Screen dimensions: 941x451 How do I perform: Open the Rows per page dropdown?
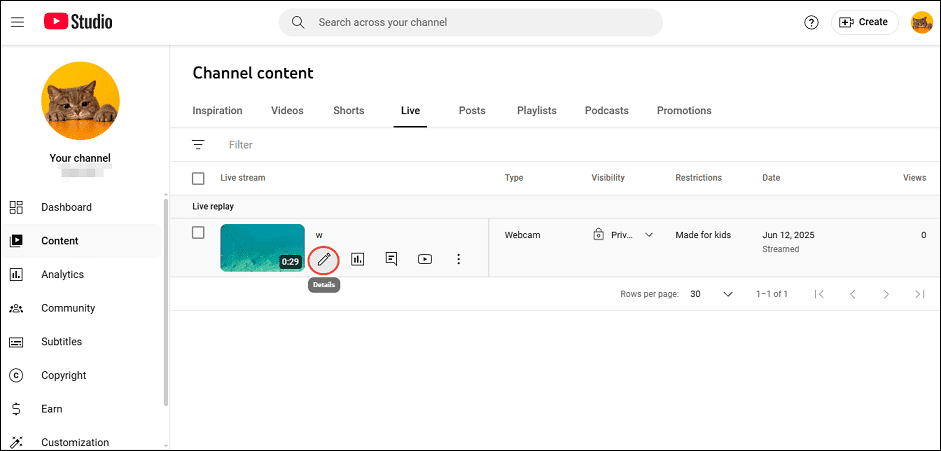712,294
